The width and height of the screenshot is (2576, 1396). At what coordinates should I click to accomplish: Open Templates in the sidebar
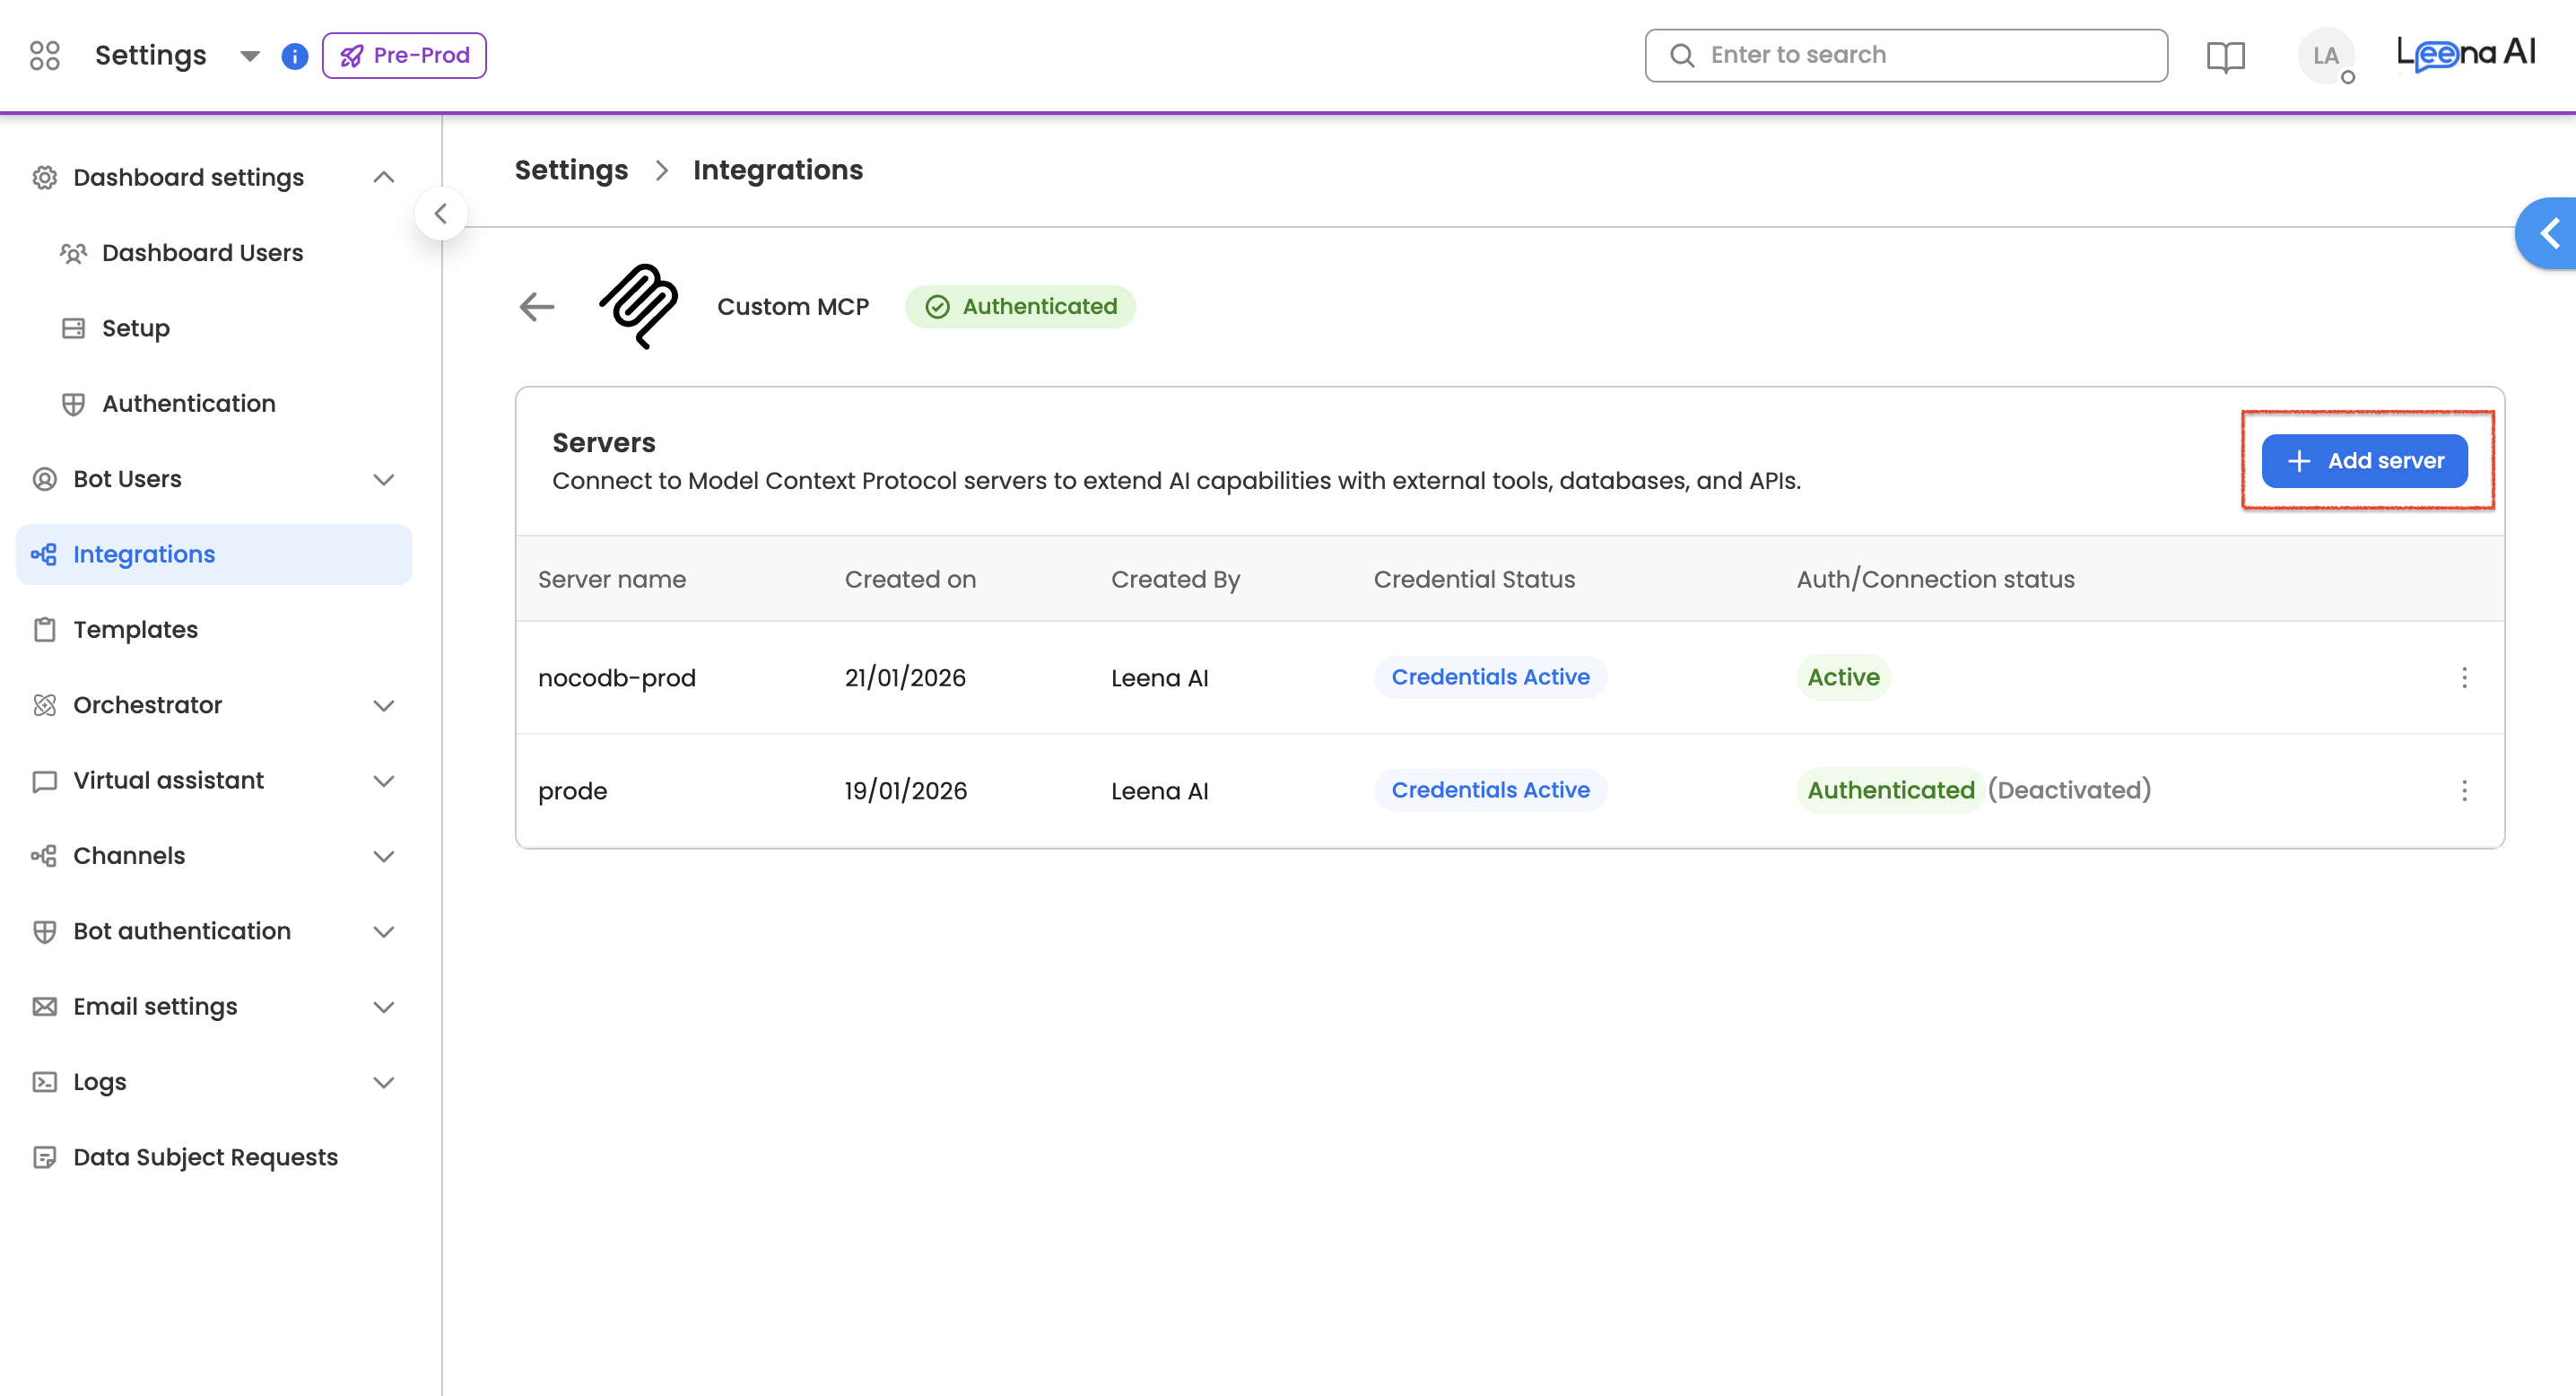(x=135, y=629)
